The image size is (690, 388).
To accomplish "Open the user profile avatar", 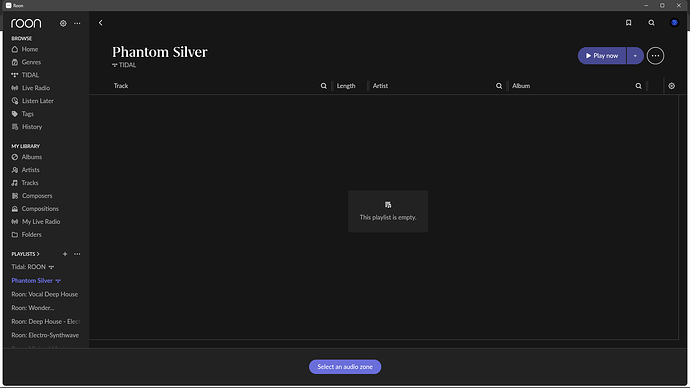I will [x=674, y=22].
